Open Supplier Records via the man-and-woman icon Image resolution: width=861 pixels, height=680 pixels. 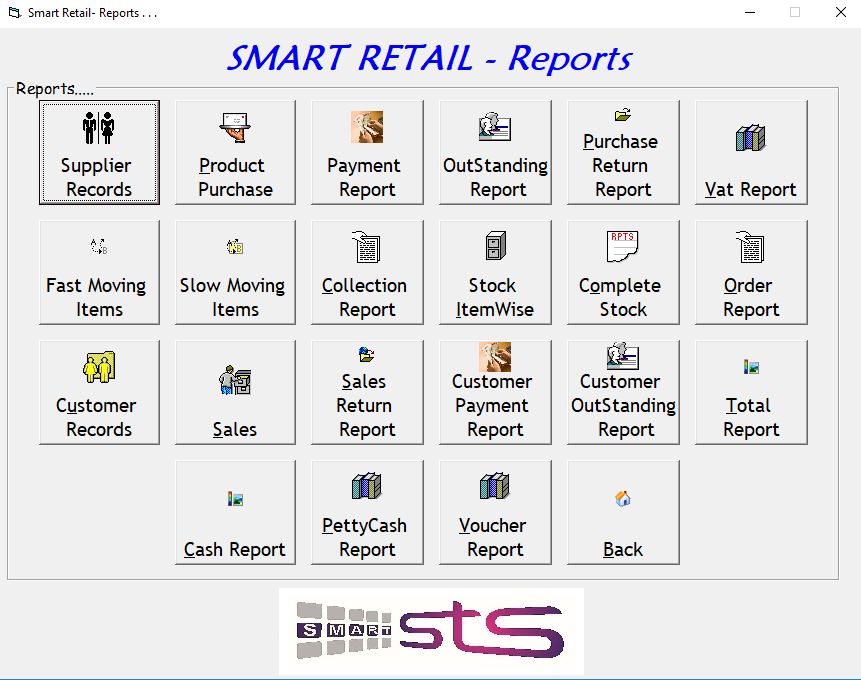99,127
